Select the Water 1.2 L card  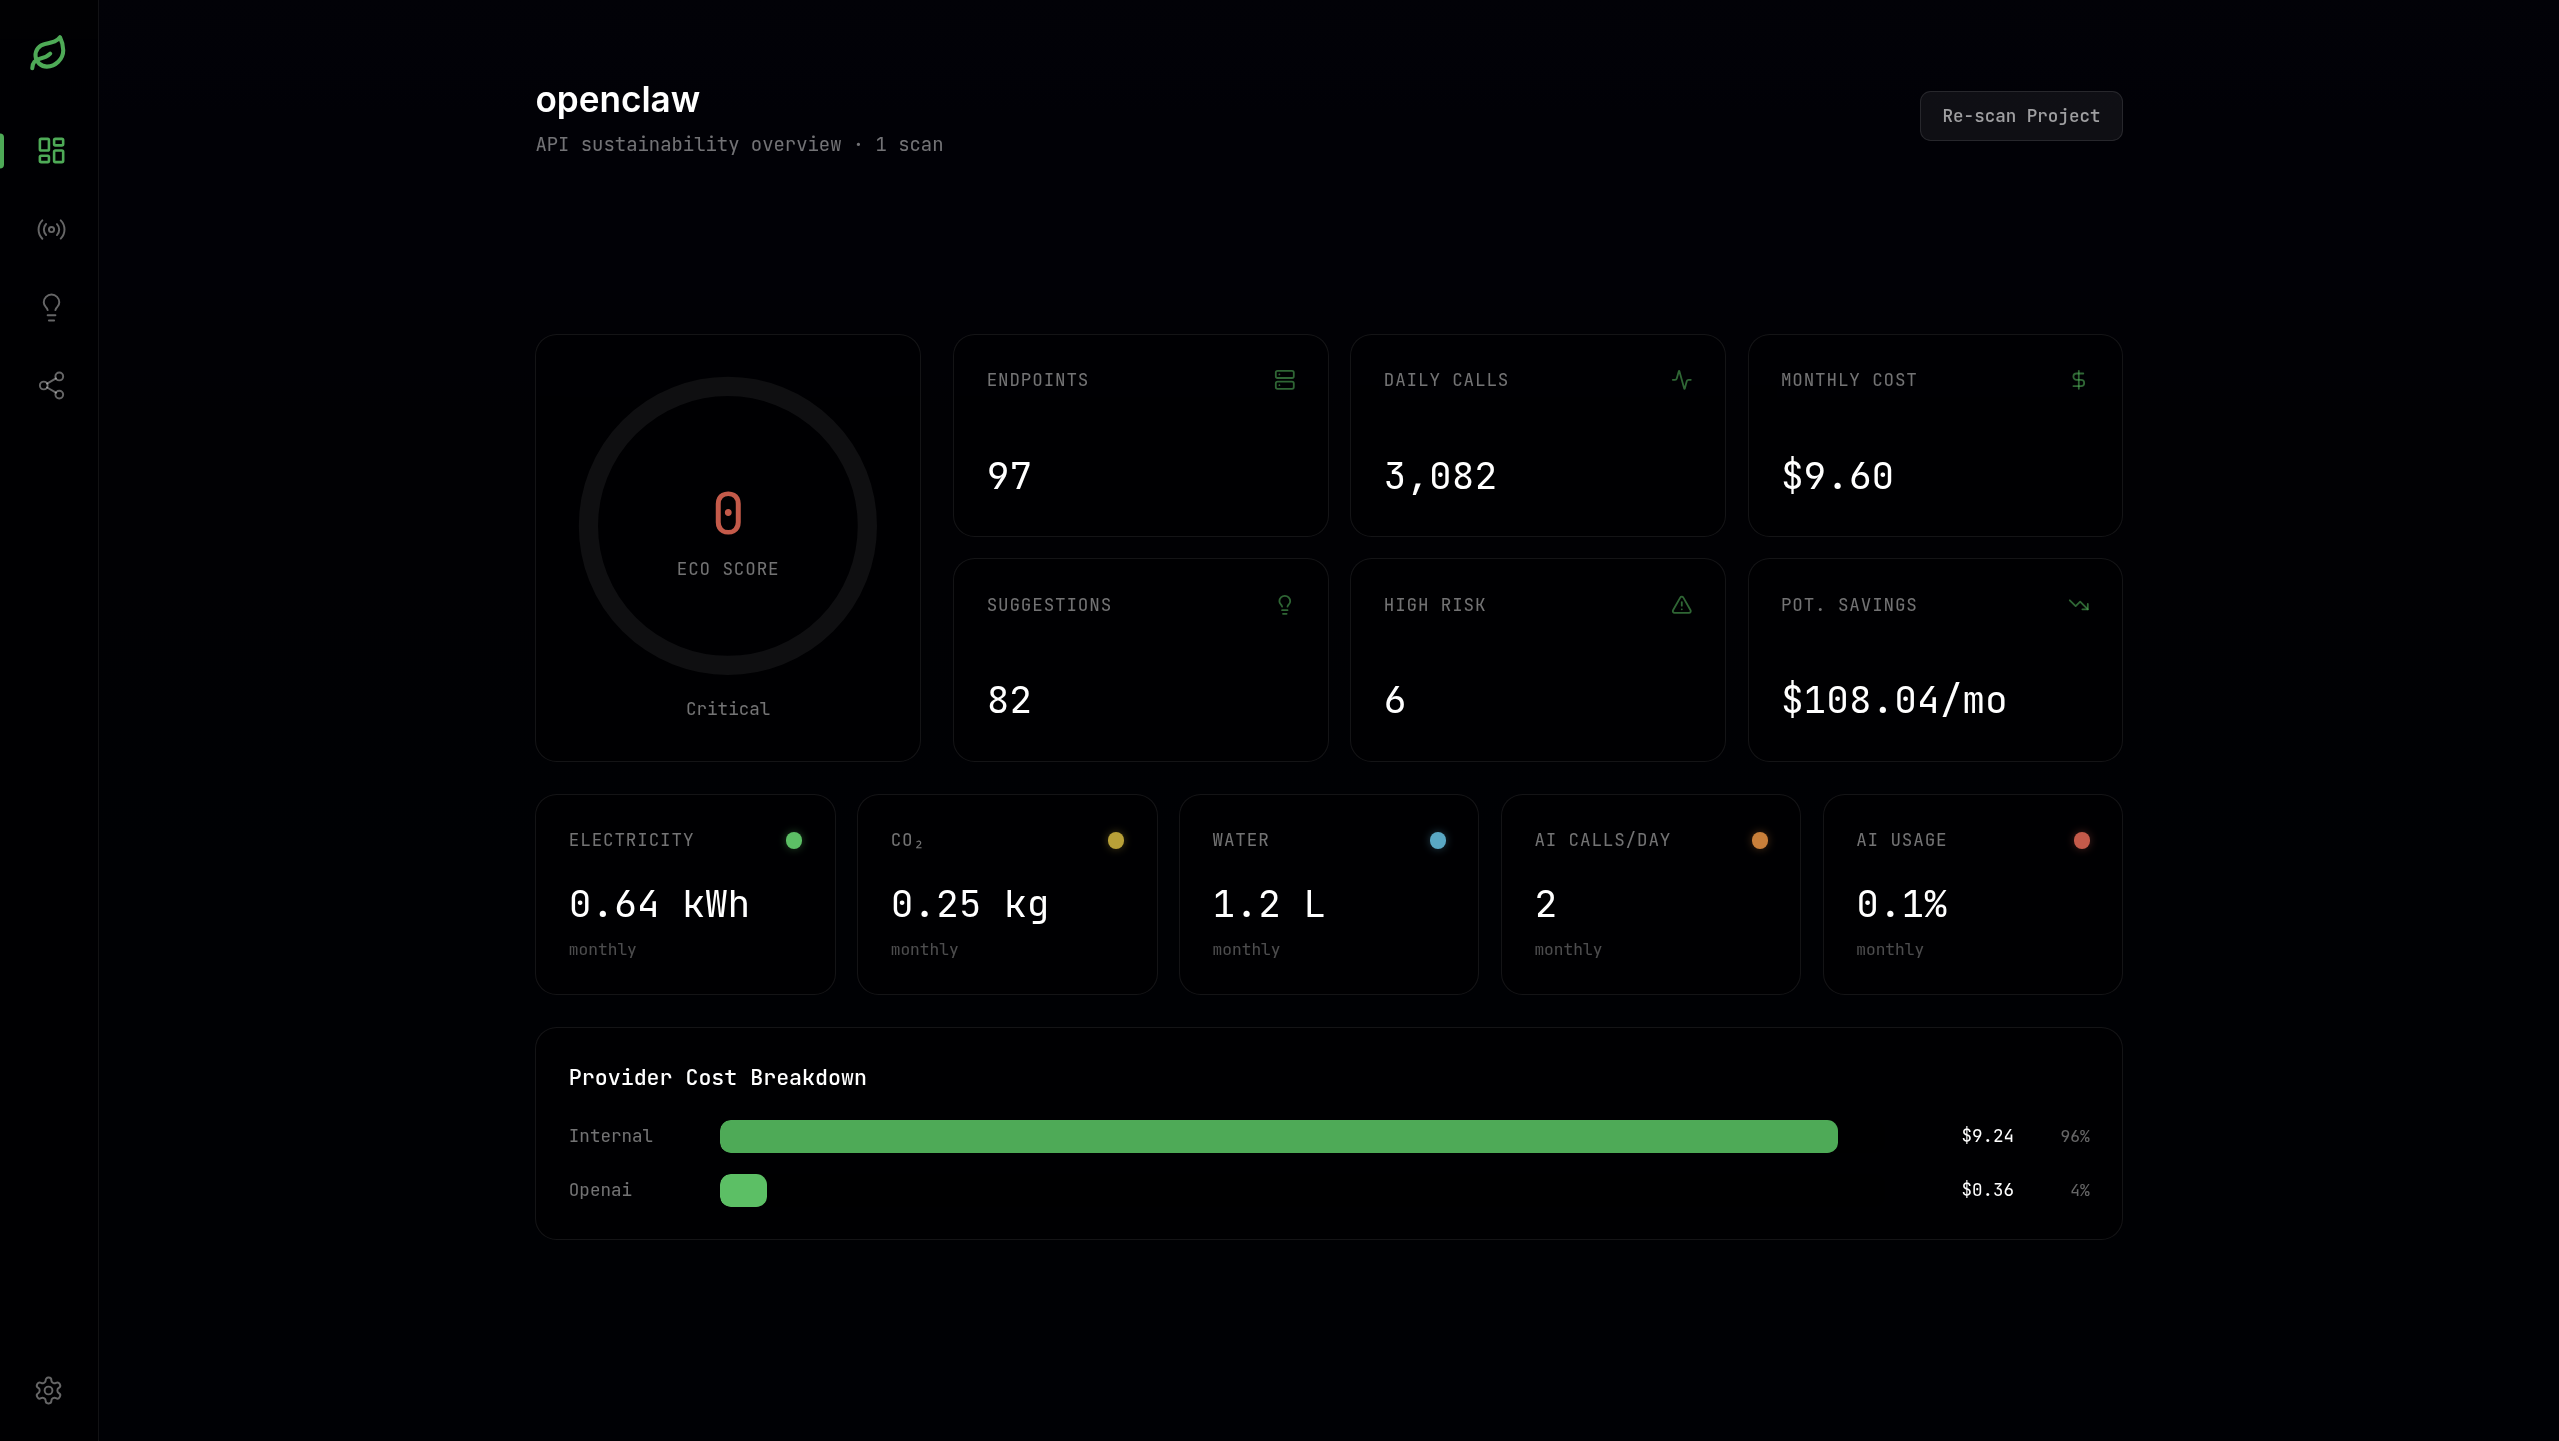1328,894
